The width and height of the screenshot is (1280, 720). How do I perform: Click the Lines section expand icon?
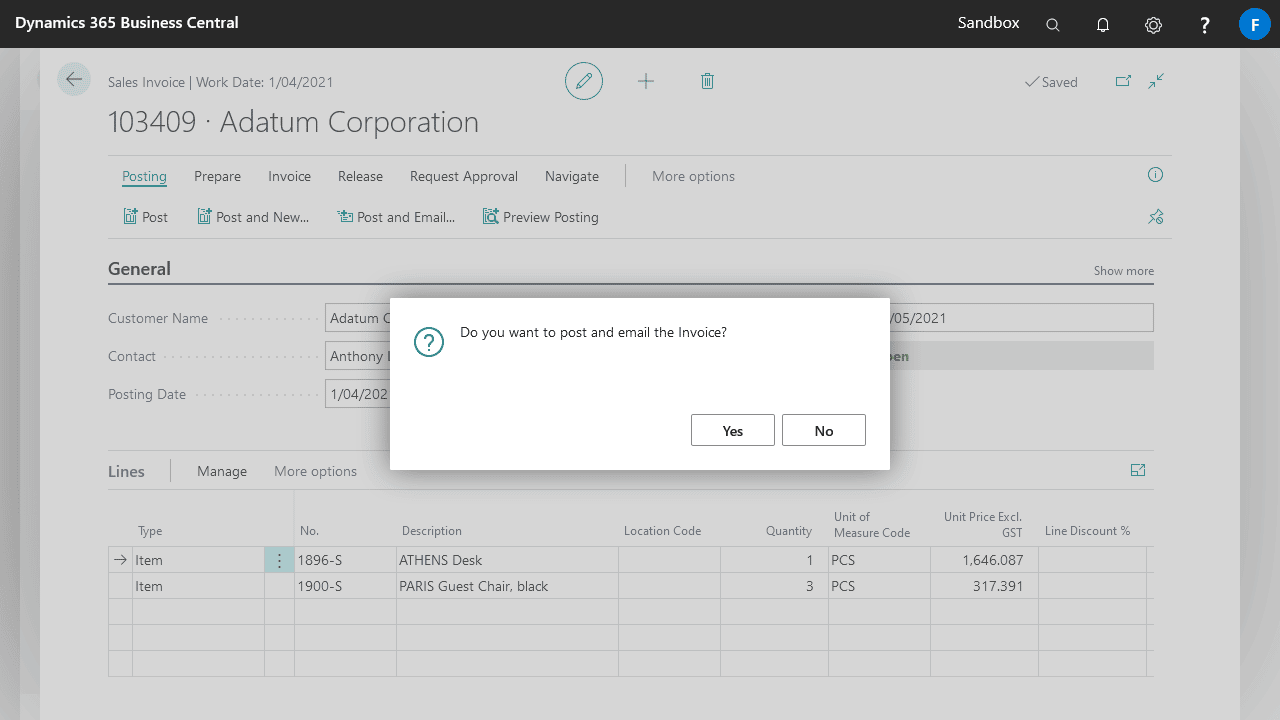1137,470
